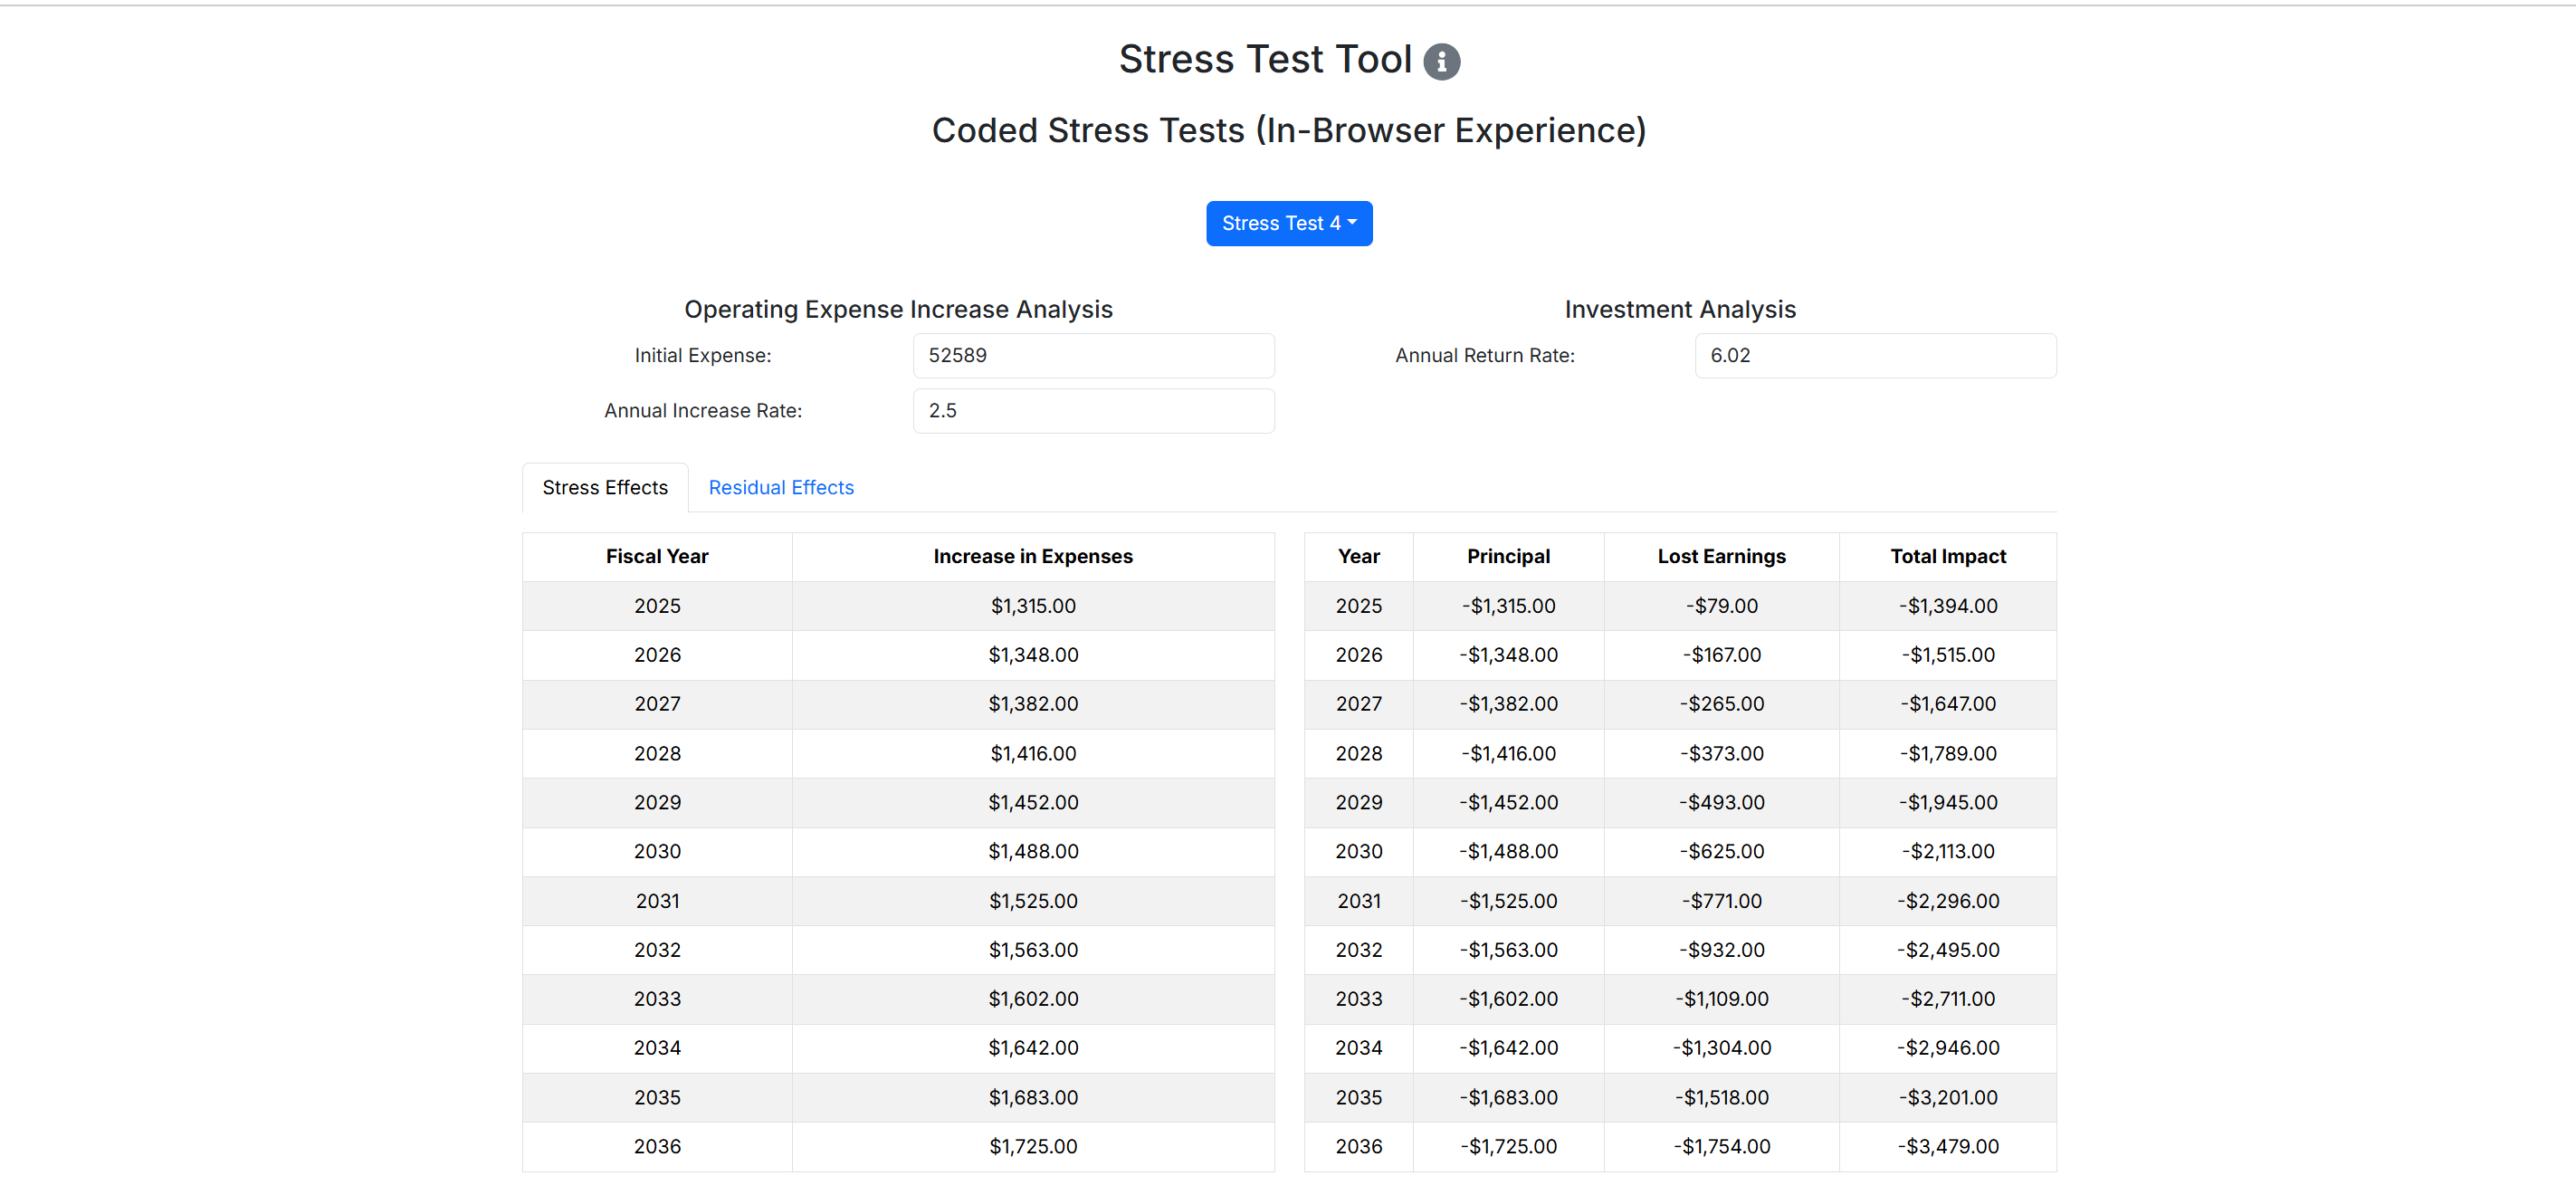This screenshot has height=1195, width=2576.
Task: Click the -$493.00 lost earnings value
Action: [1721, 802]
